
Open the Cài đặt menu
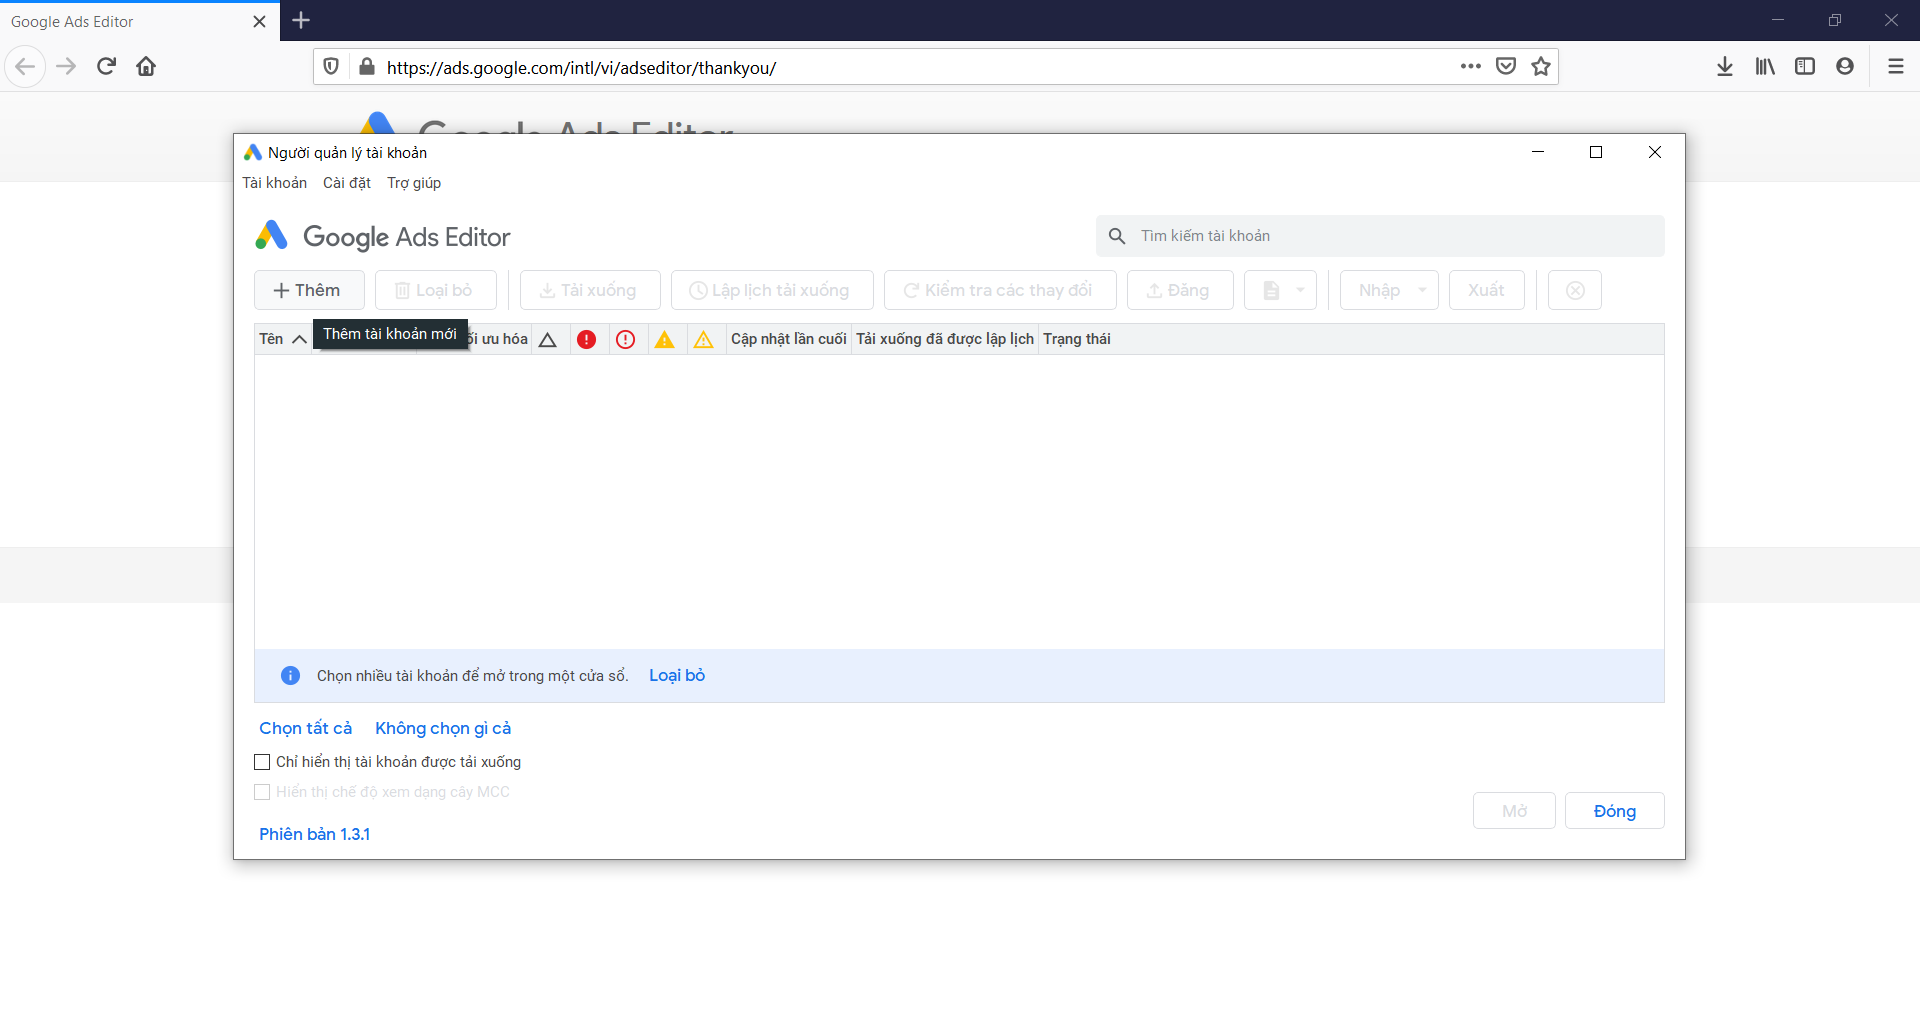pyautogui.click(x=346, y=183)
